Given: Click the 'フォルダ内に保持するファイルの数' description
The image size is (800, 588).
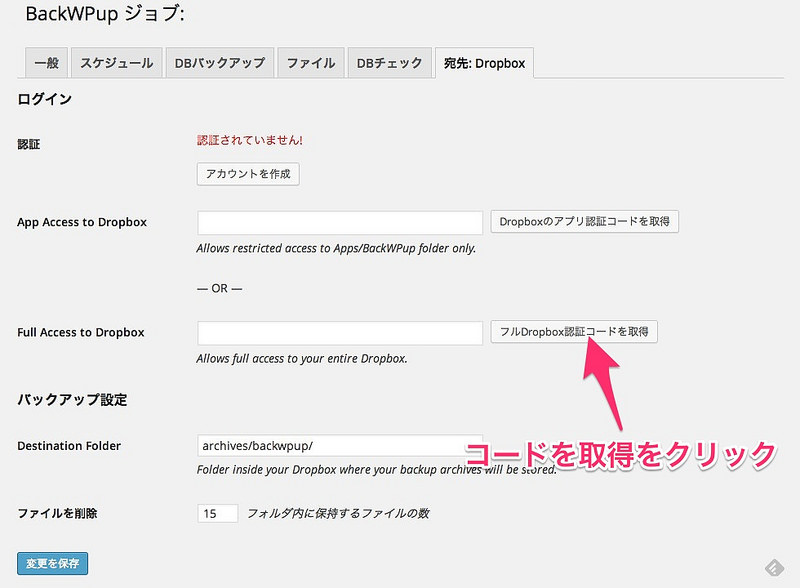Looking at the screenshot, I should [x=338, y=513].
